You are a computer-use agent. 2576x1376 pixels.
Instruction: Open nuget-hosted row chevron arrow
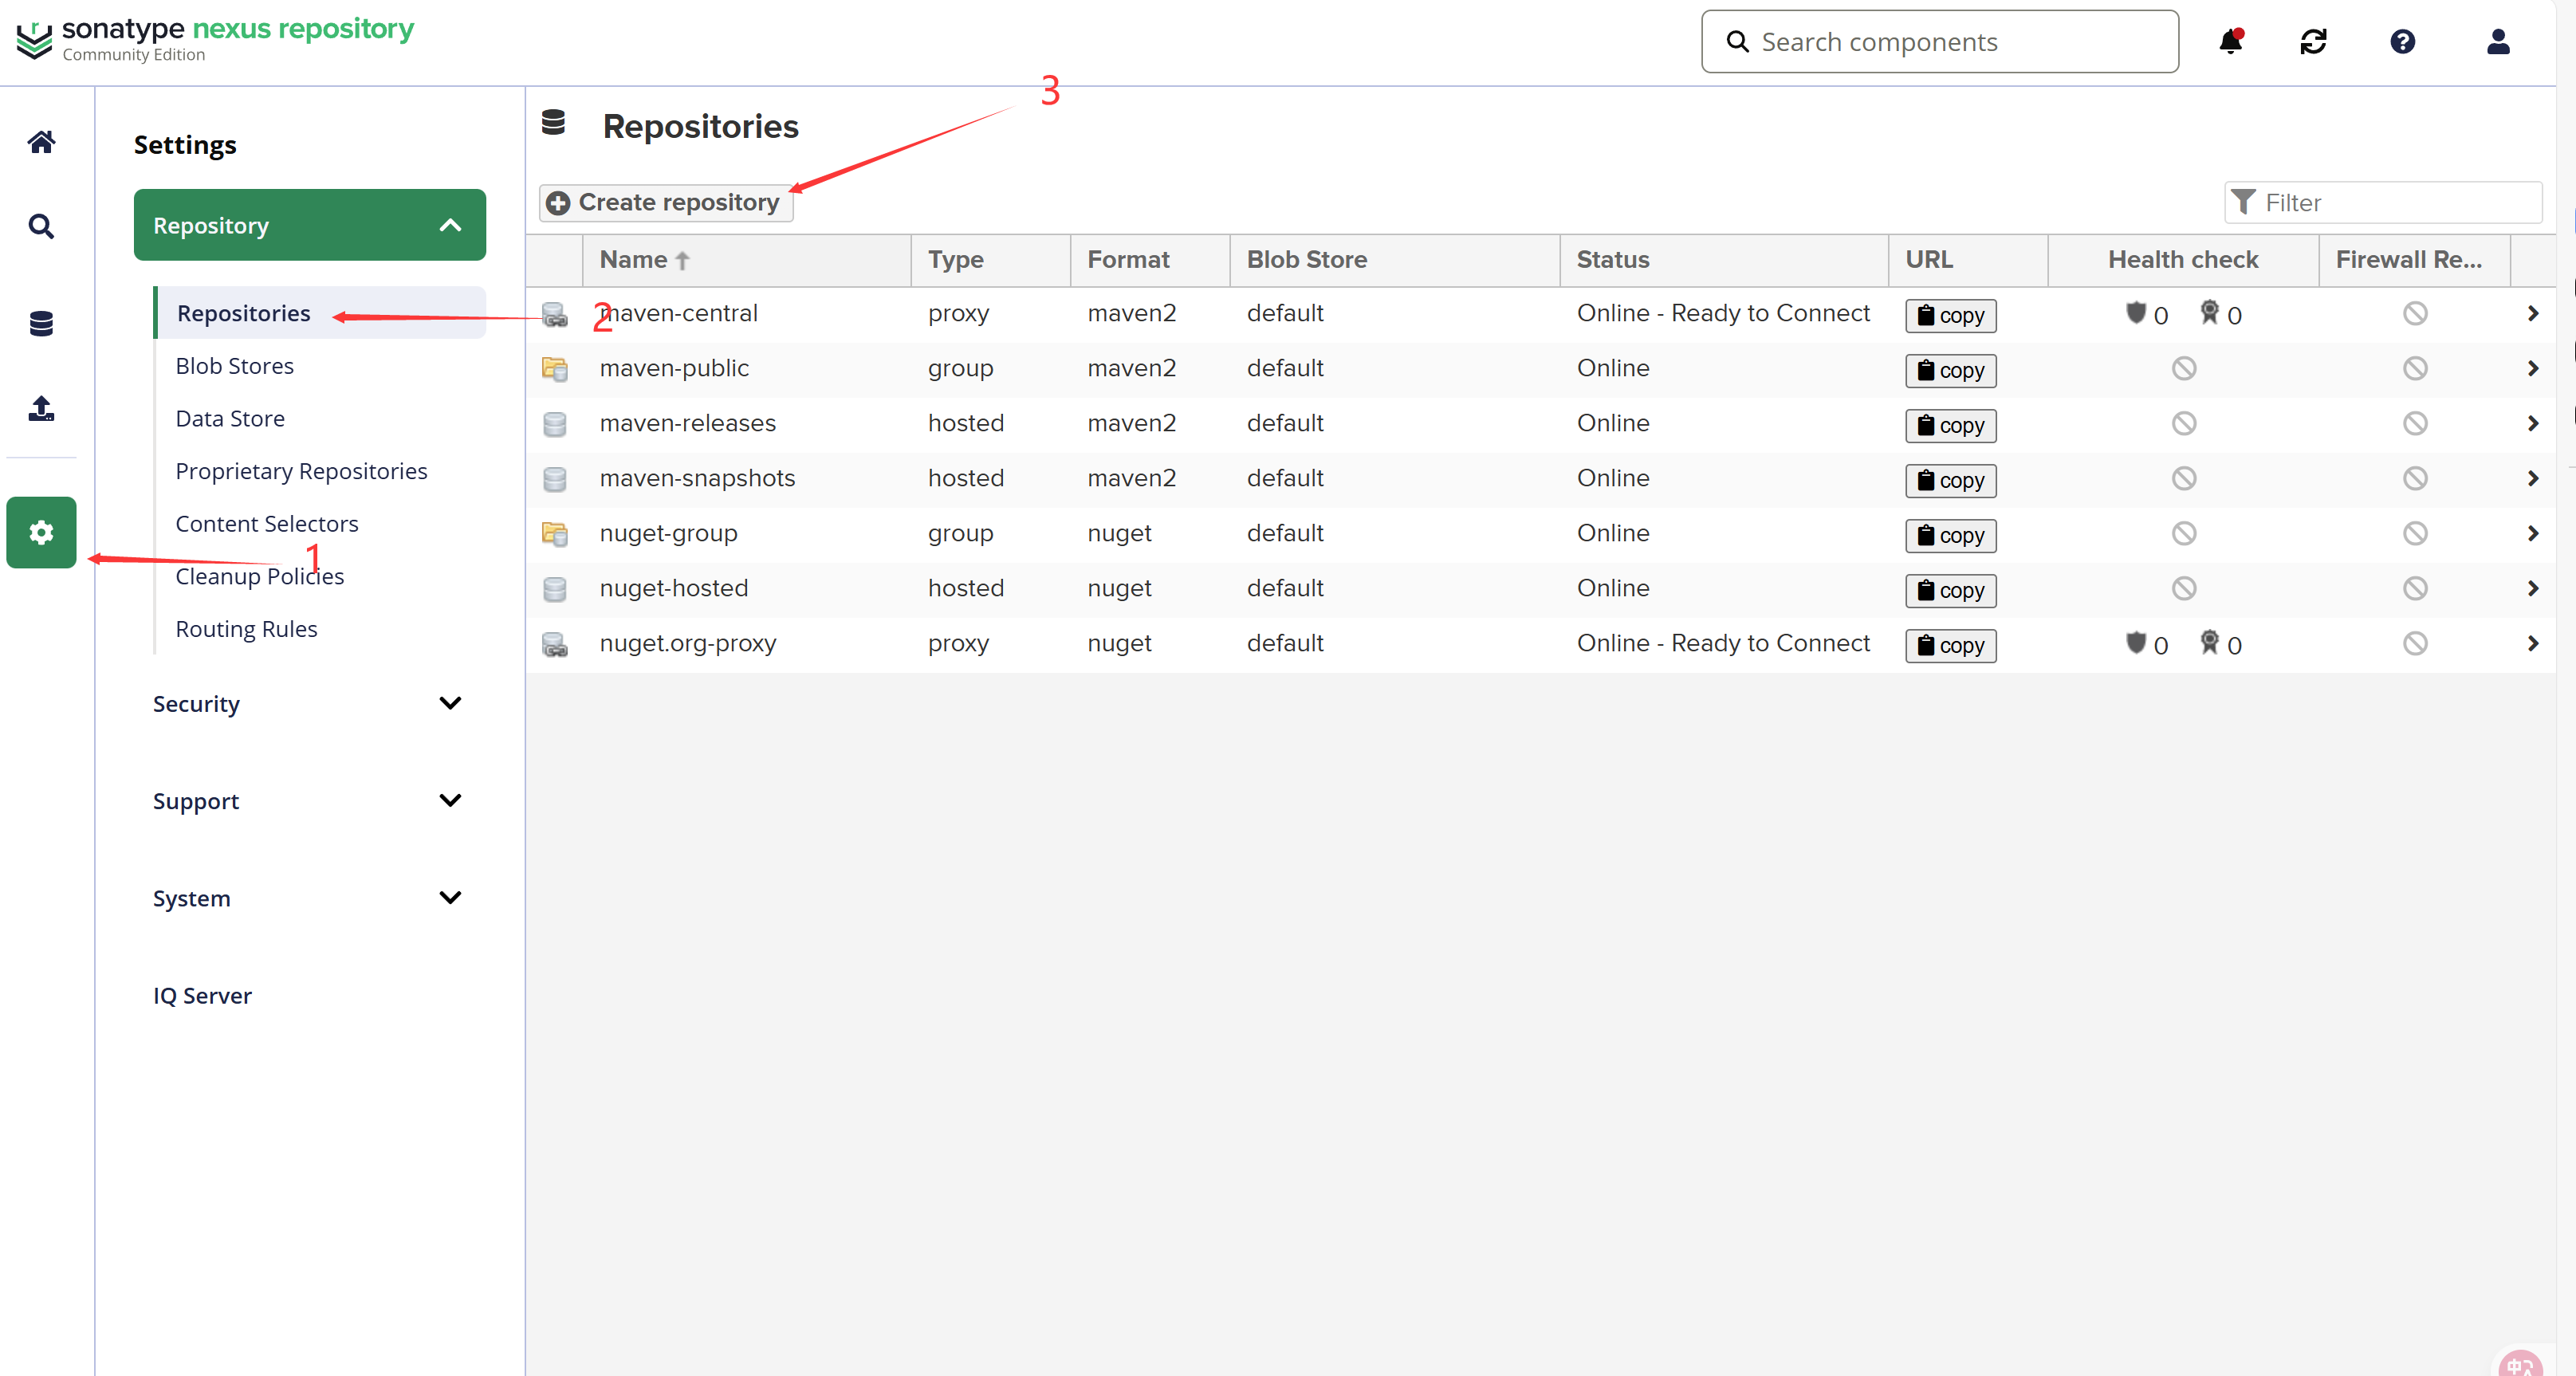point(2532,588)
